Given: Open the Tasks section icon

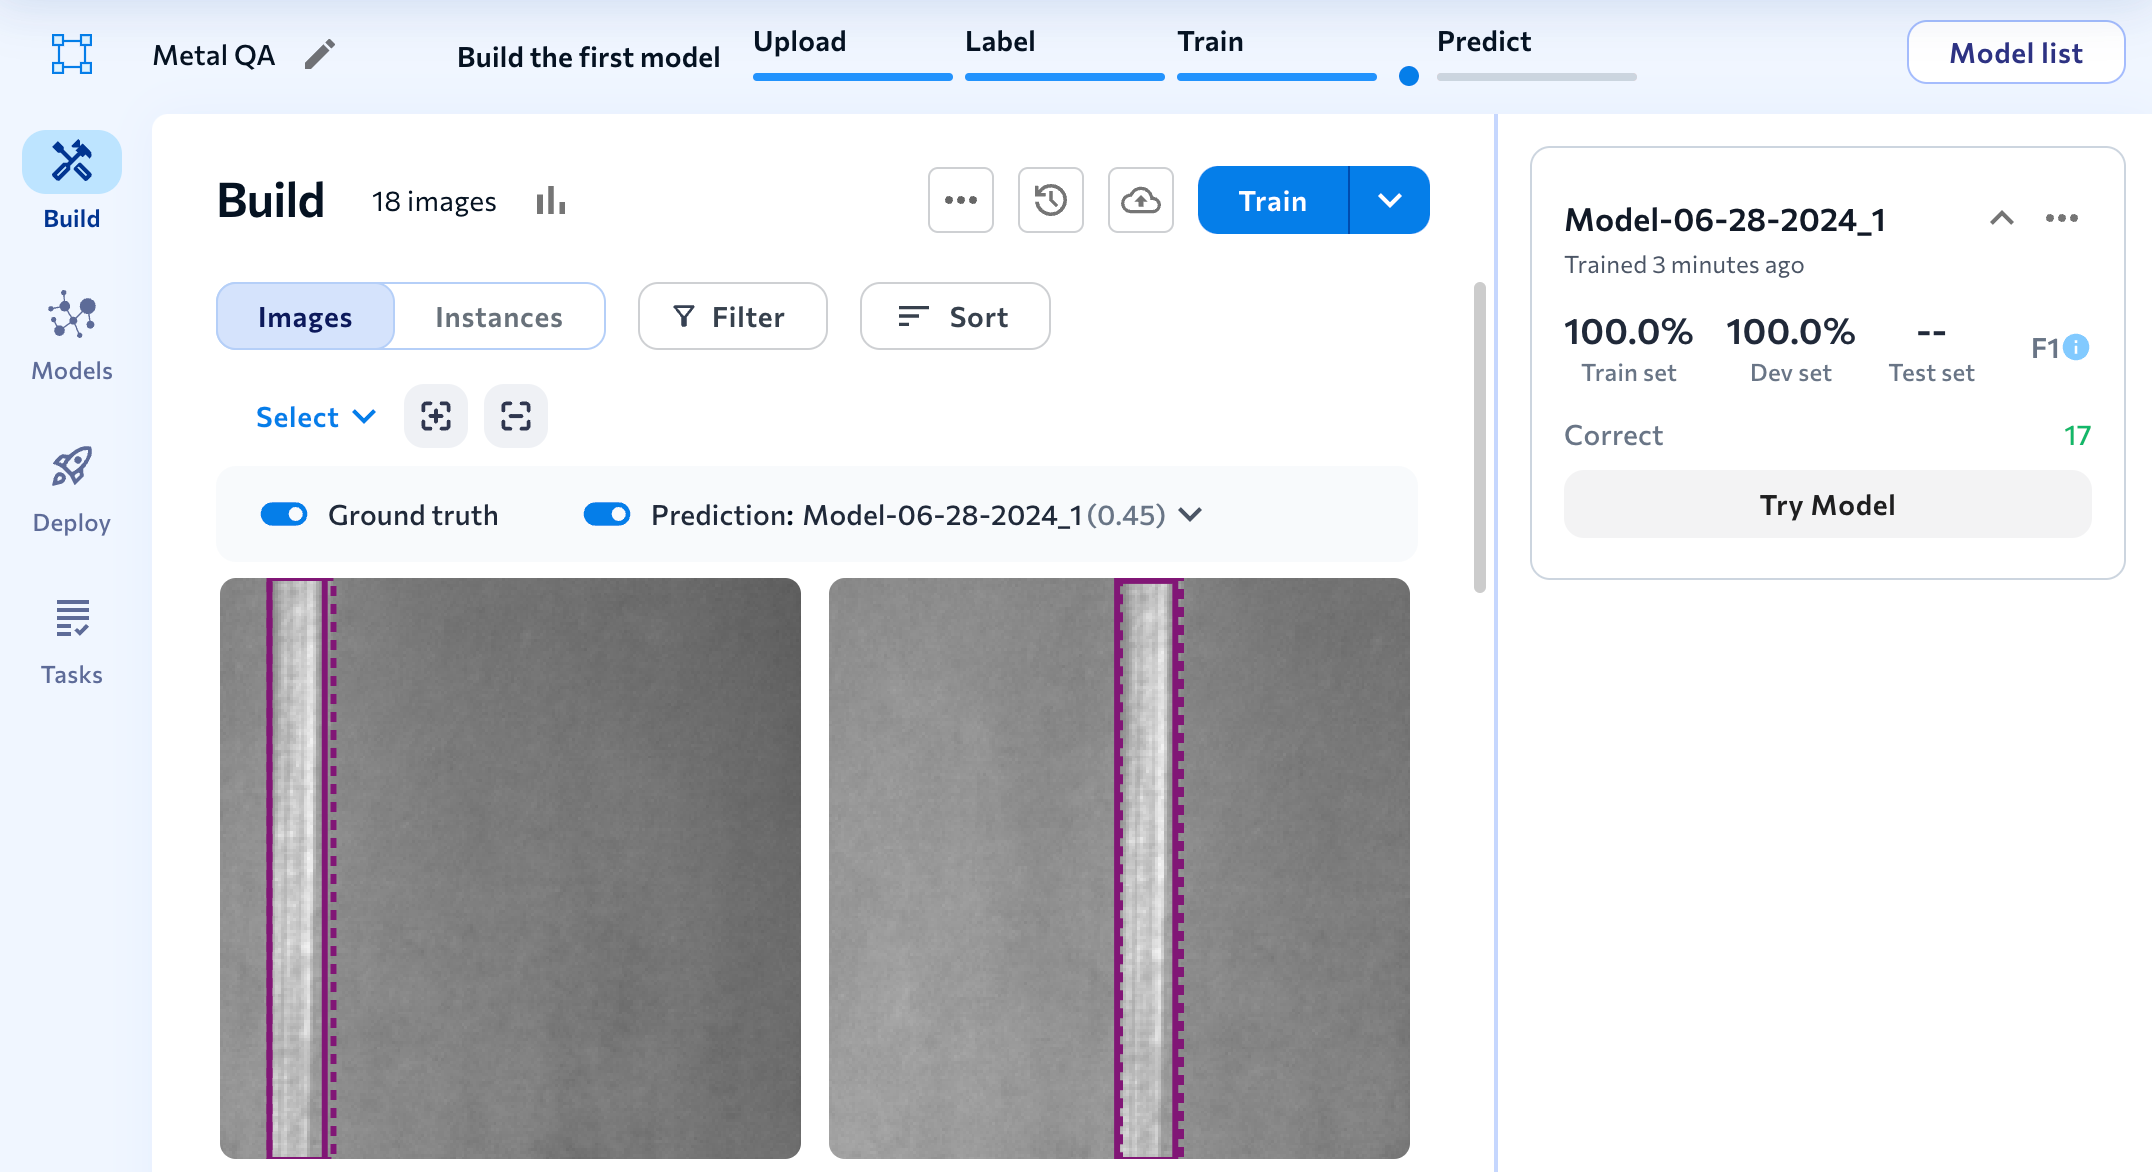Looking at the screenshot, I should tap(71, 618).
